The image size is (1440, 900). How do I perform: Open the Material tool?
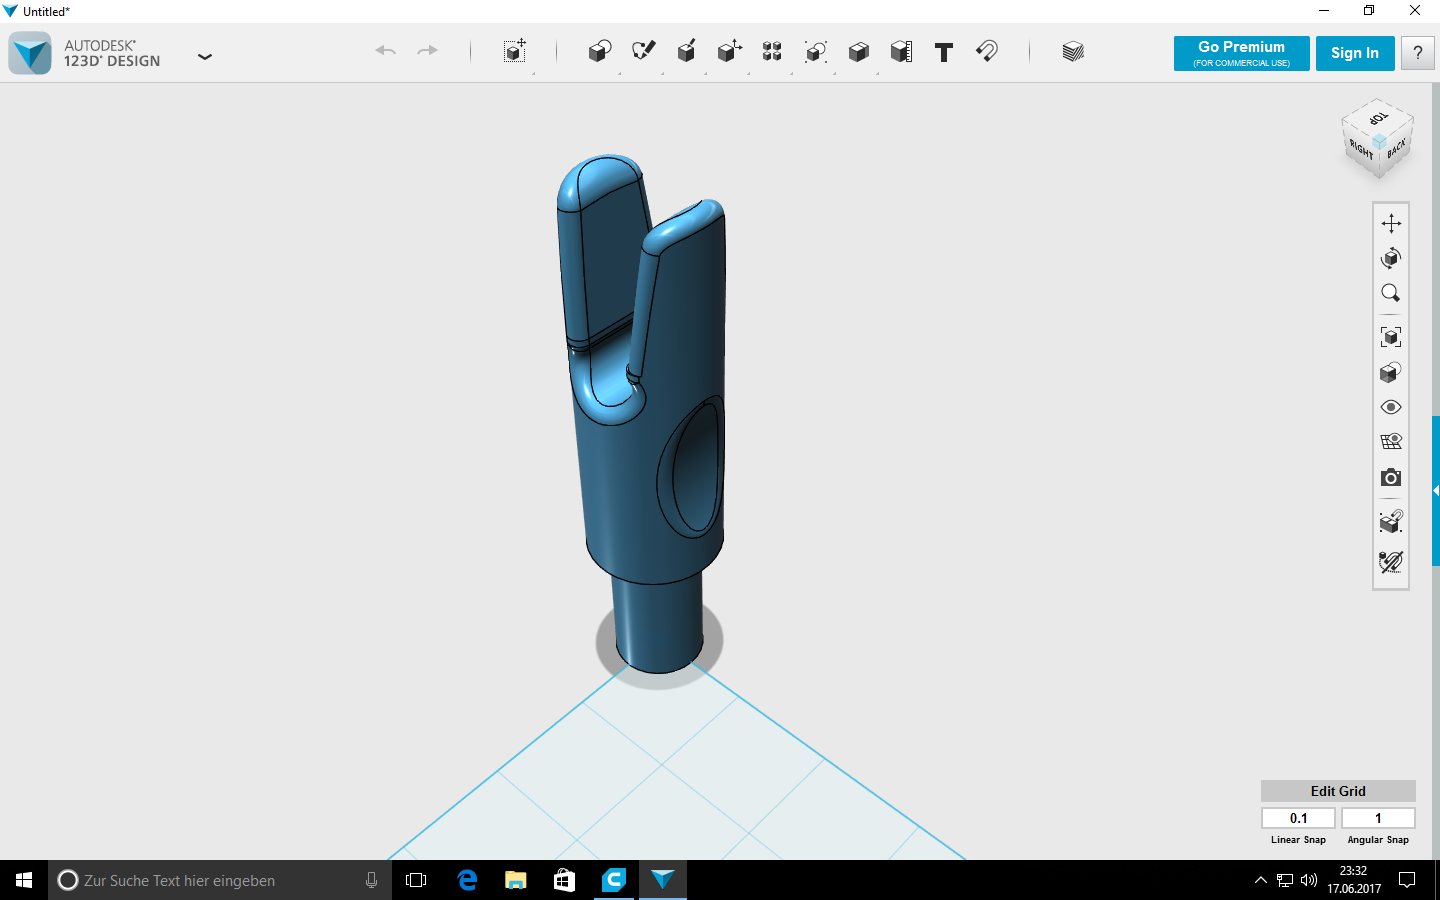pos(1073,51)
